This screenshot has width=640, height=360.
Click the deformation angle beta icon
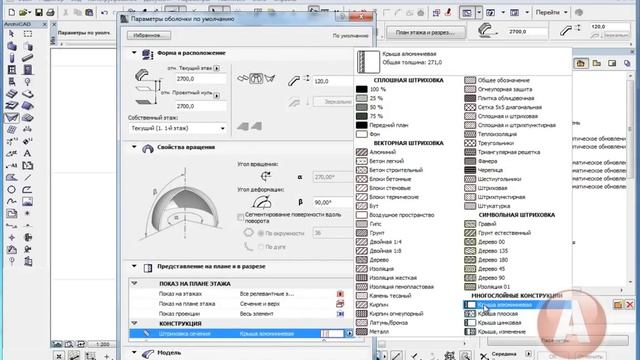click(262, 202)
